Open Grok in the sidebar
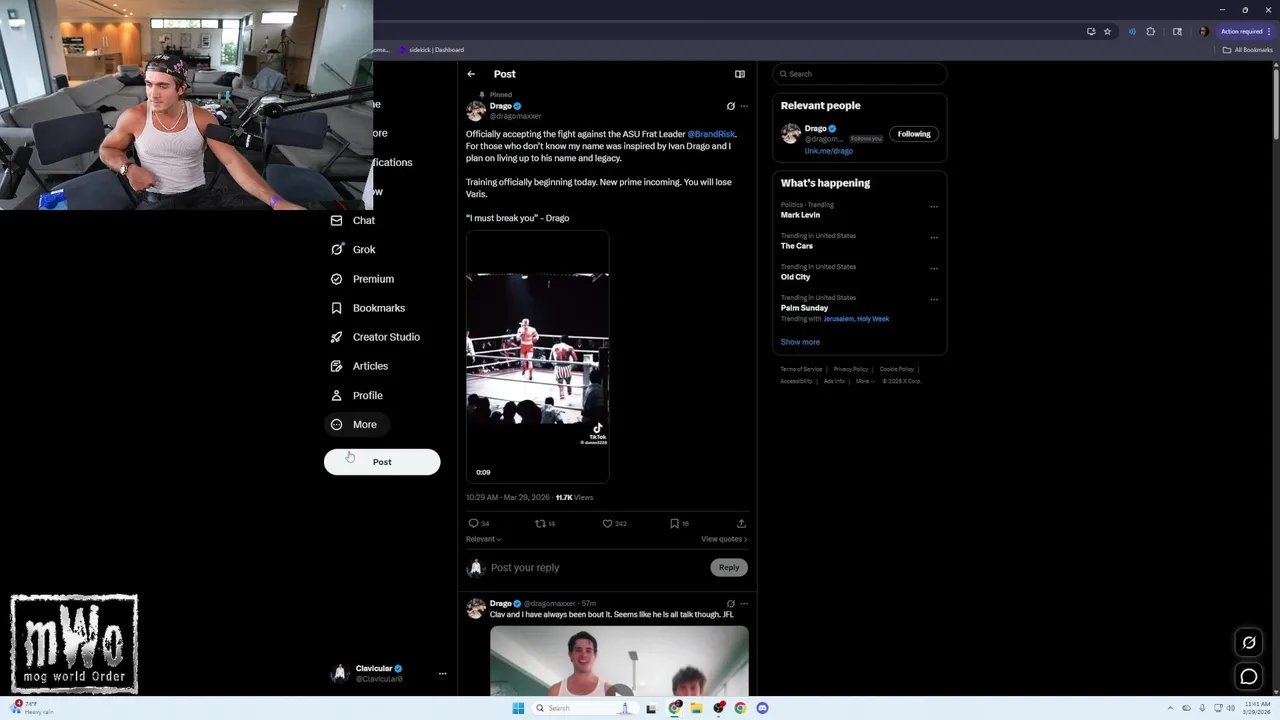 (x=353, y=249)
